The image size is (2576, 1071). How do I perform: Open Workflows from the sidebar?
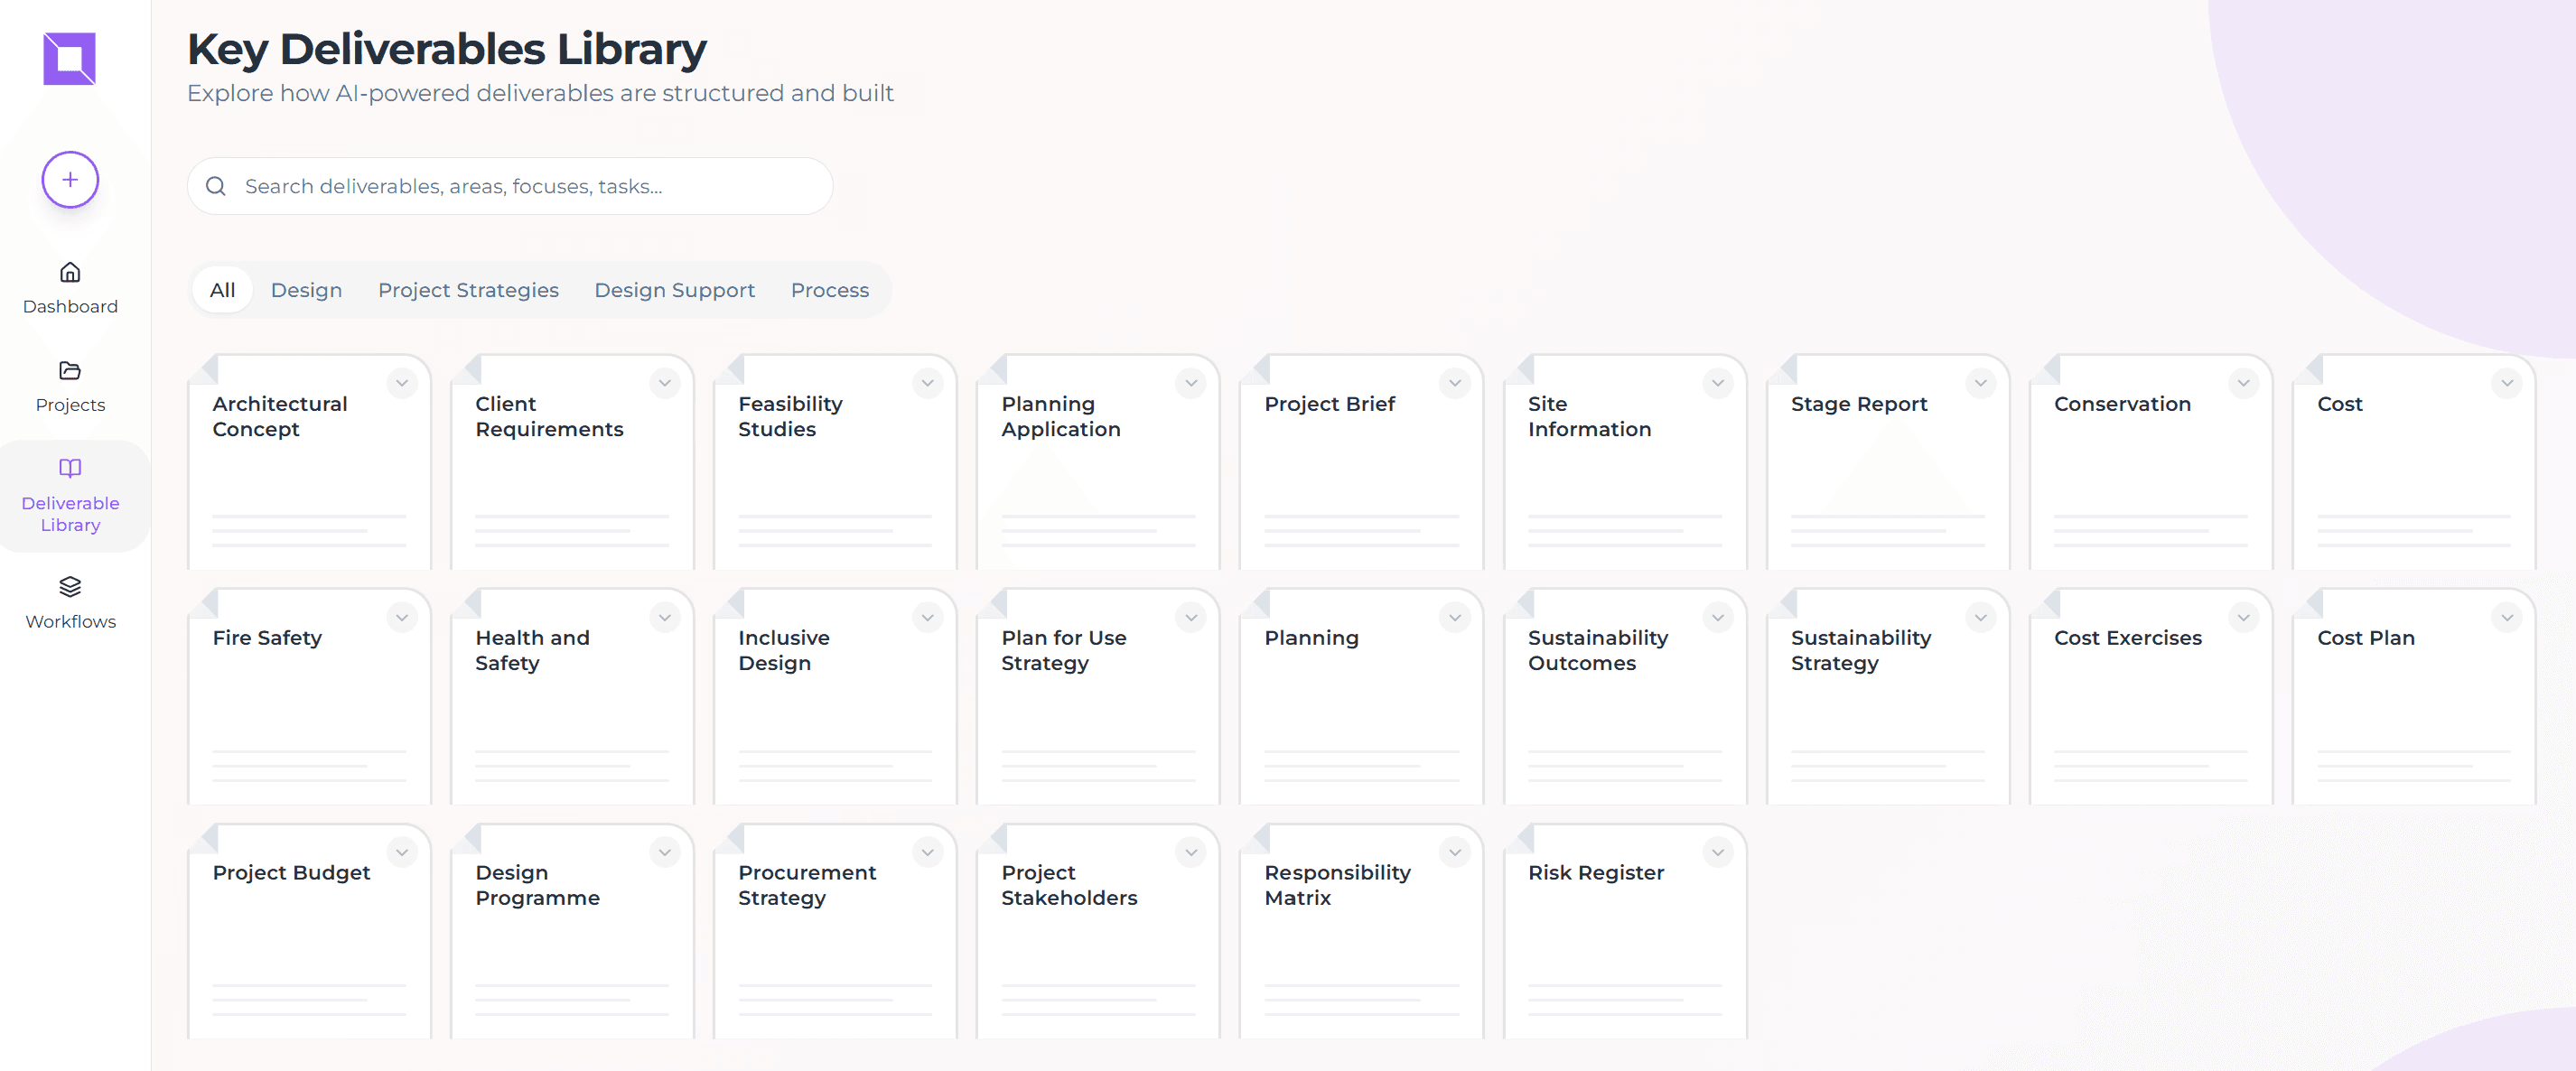point(70,603)
